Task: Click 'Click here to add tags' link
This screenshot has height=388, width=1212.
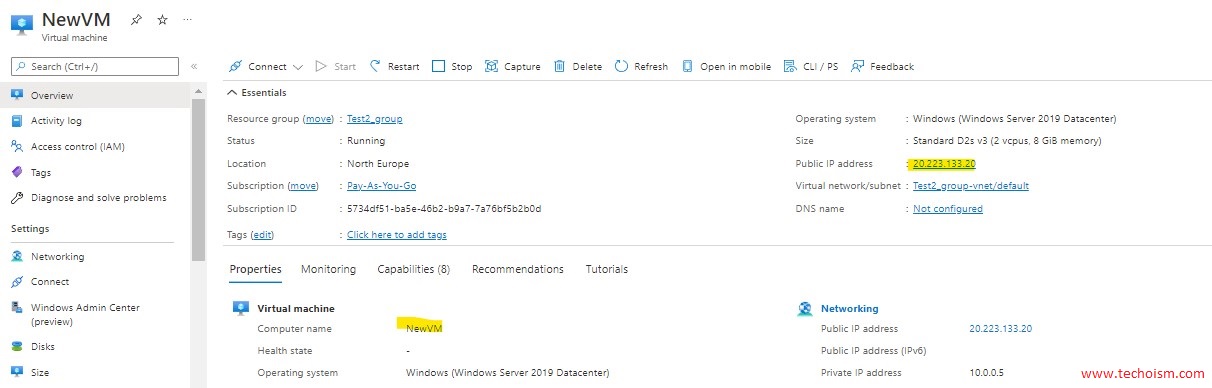Action: click(x=397, y=234)
